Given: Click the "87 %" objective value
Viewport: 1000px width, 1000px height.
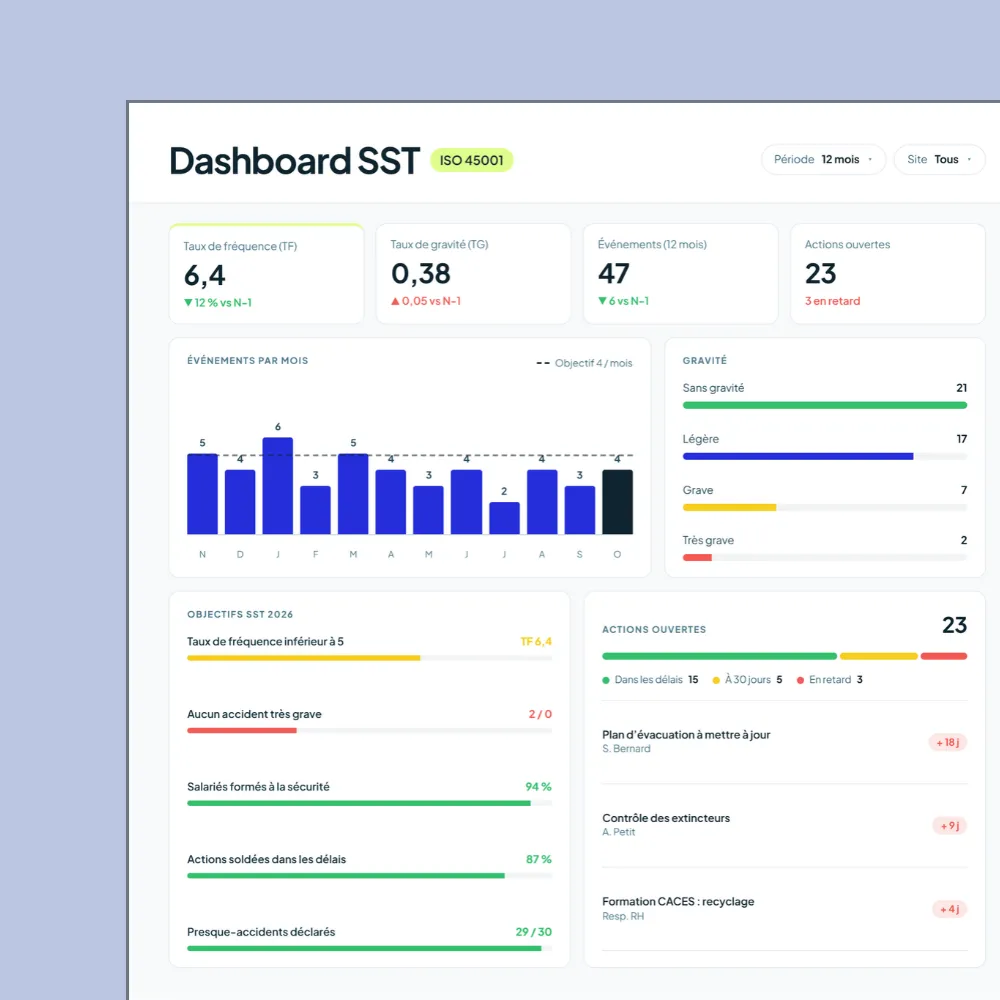Looking at the screenshot, I should tap(539, 860).
